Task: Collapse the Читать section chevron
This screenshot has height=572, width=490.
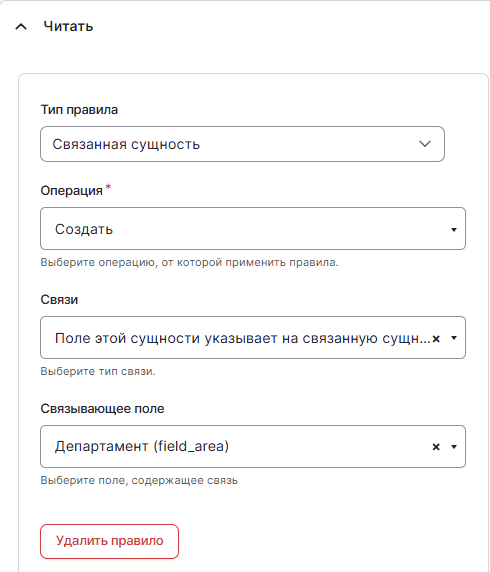Action: click(21, 27)
